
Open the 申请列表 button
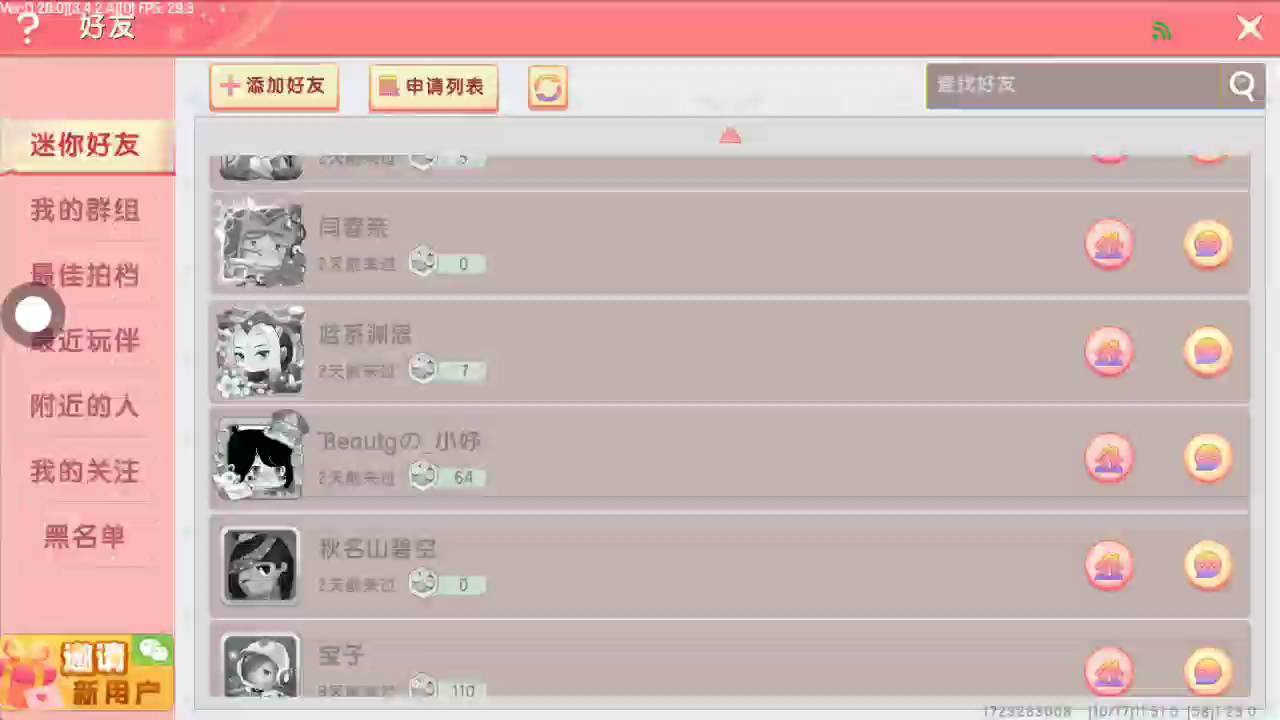(433, 87)
